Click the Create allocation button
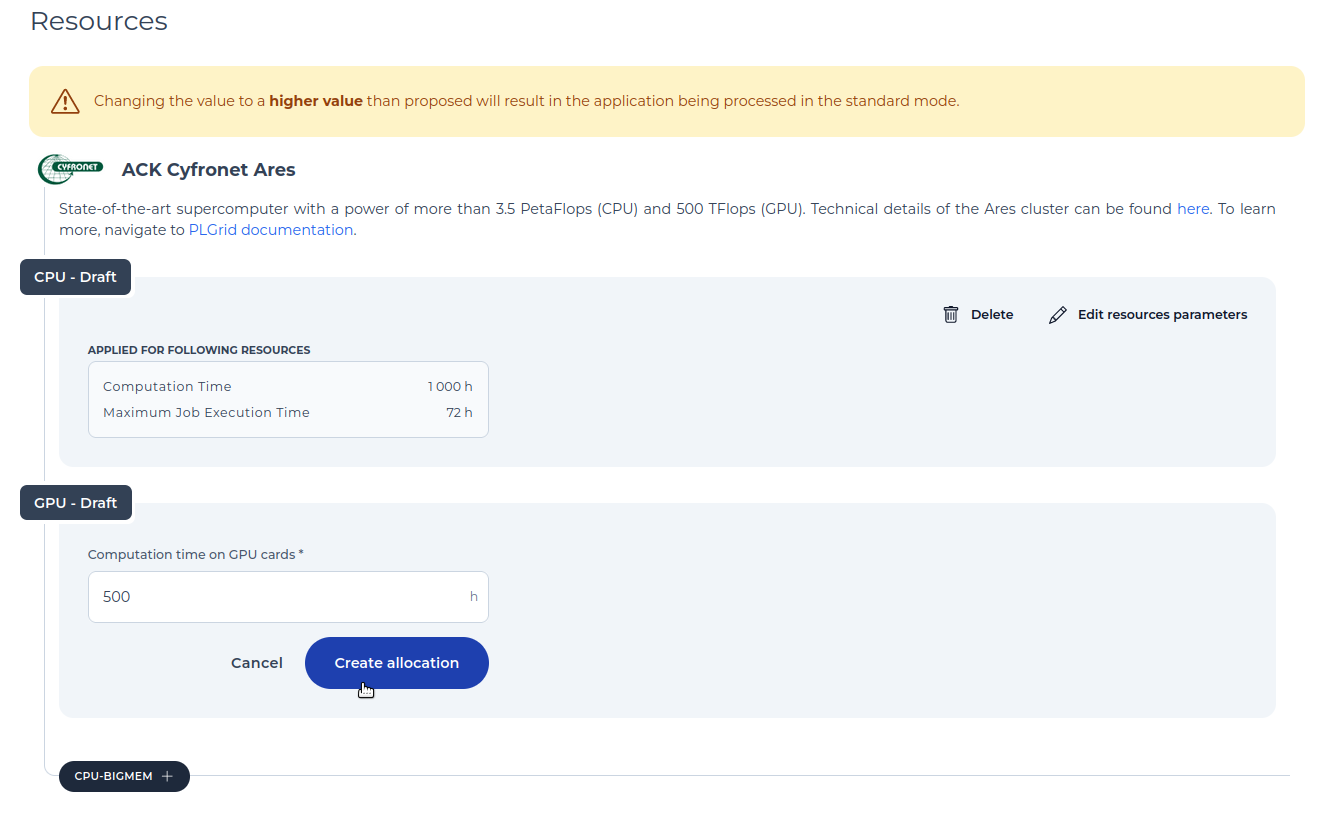1324x824 pixels. (397, 663)
